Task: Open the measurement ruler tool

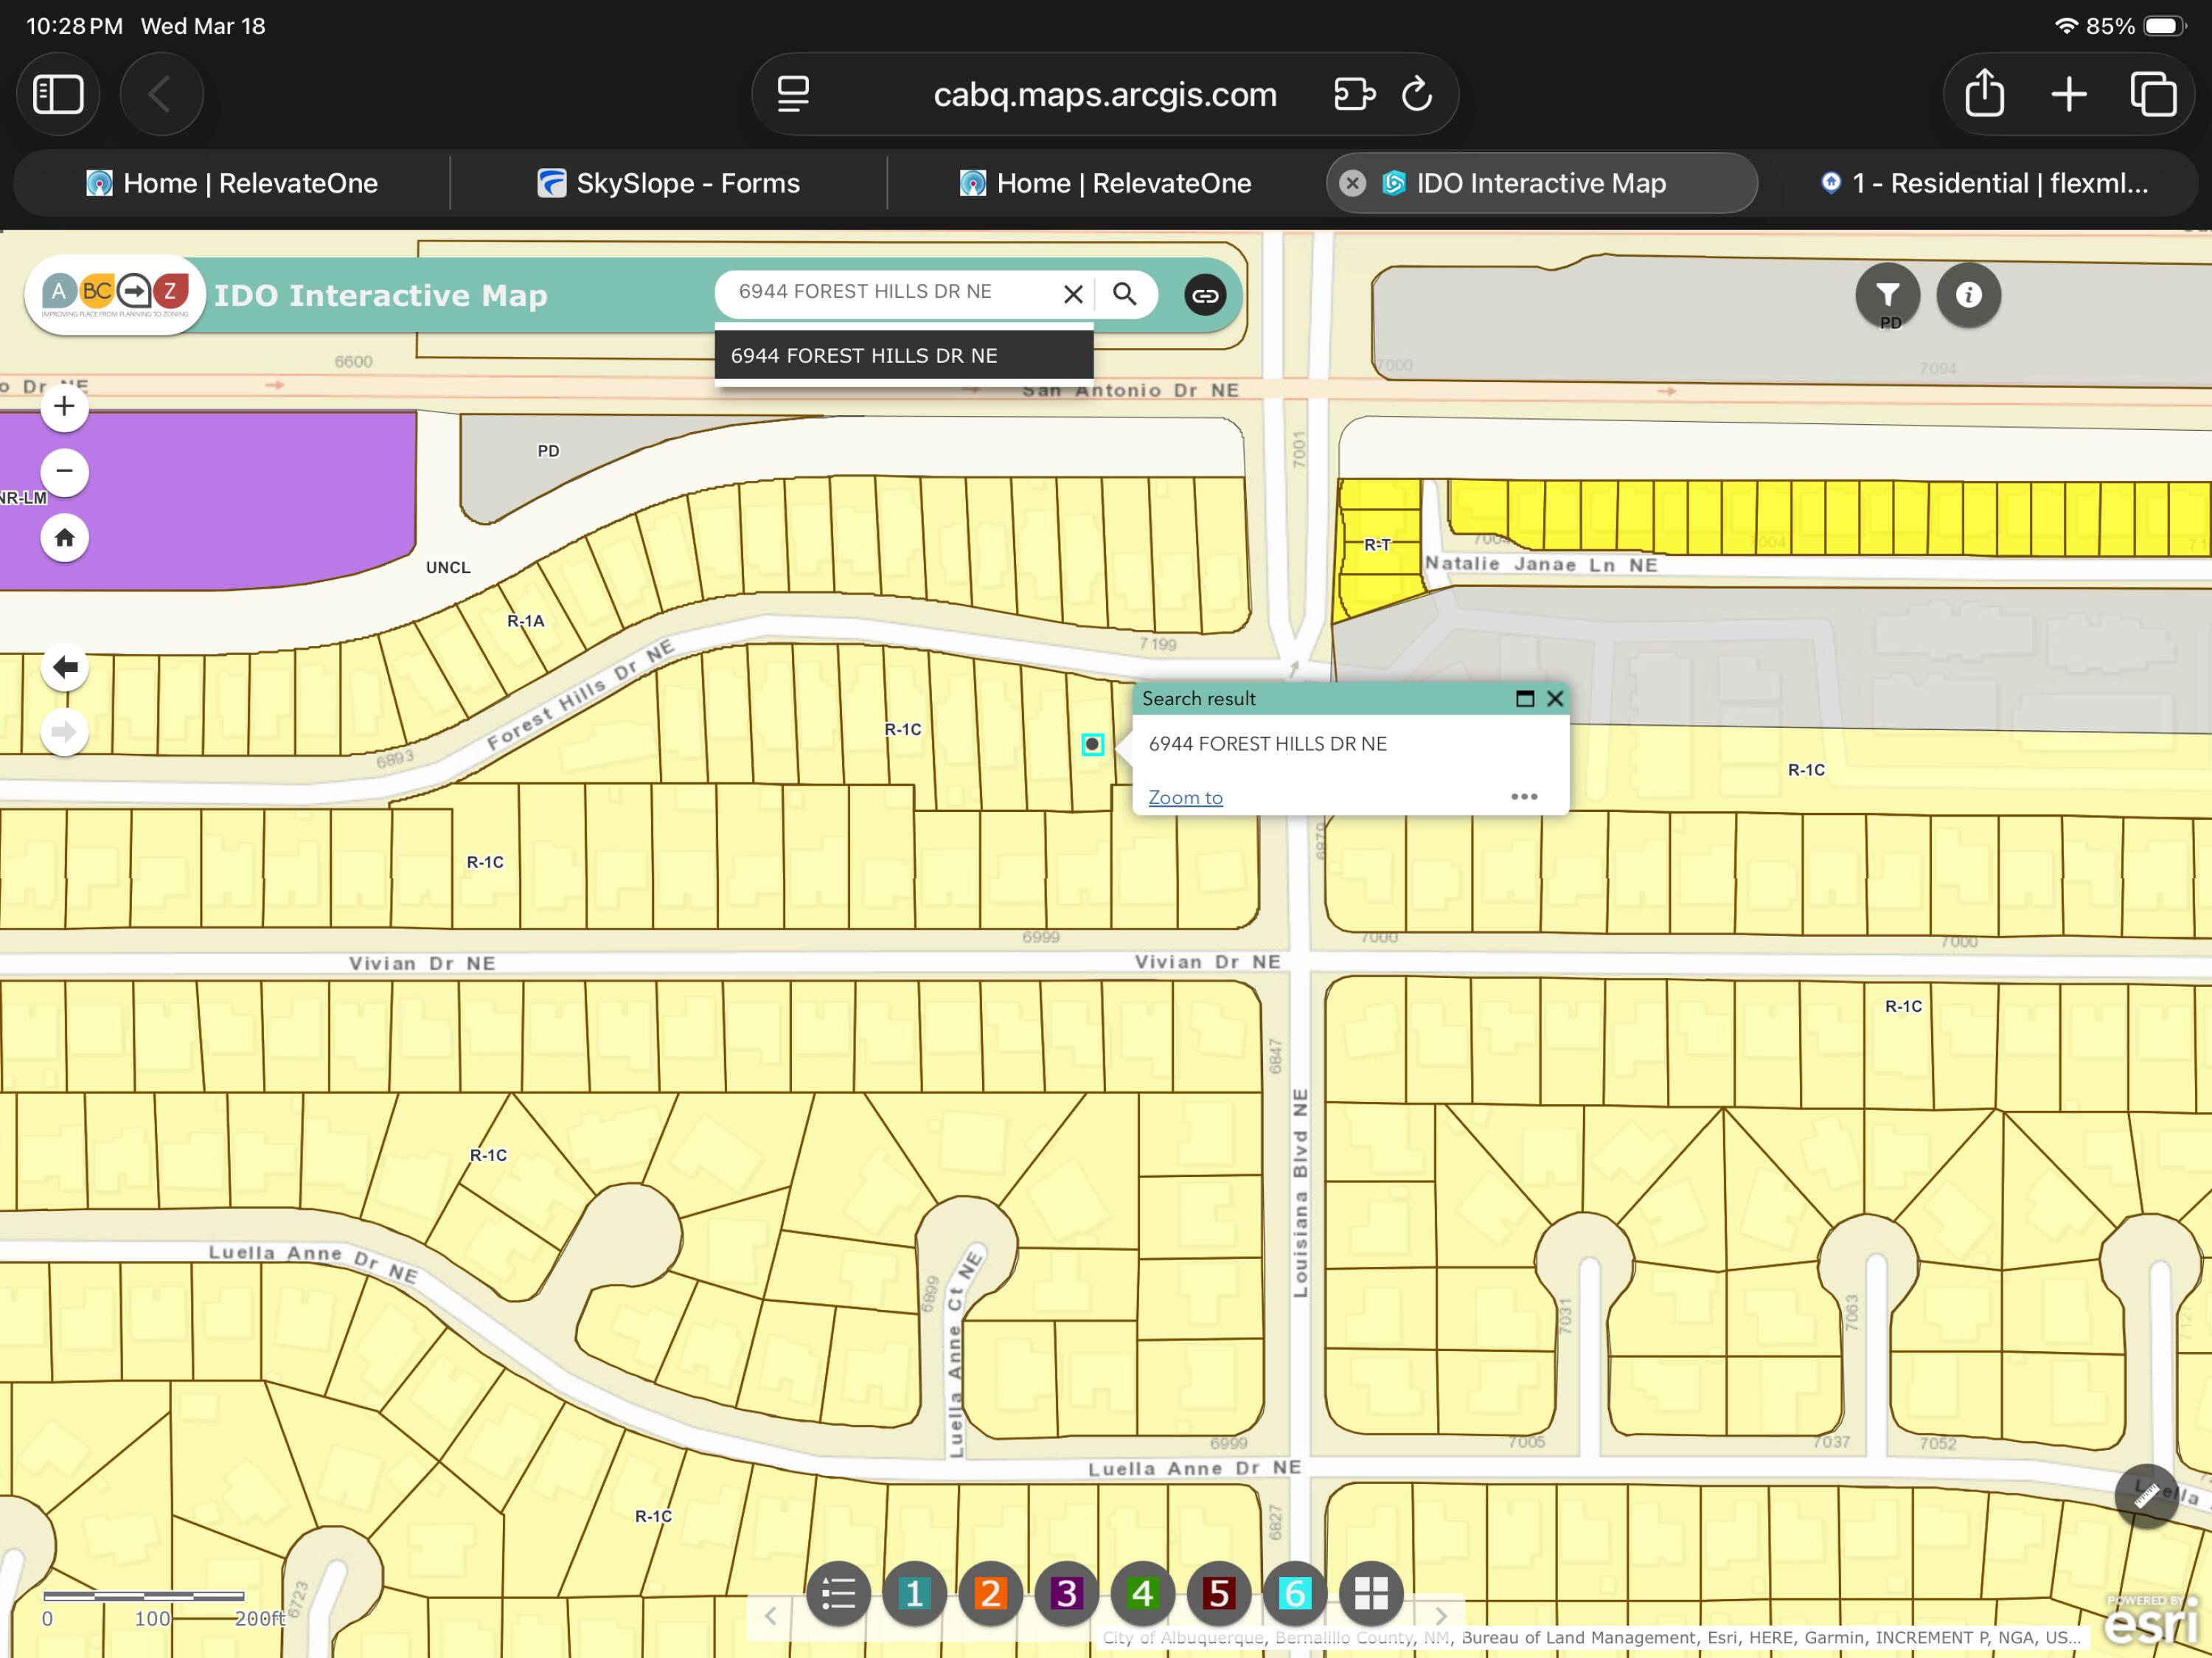Action: 2146,1495
